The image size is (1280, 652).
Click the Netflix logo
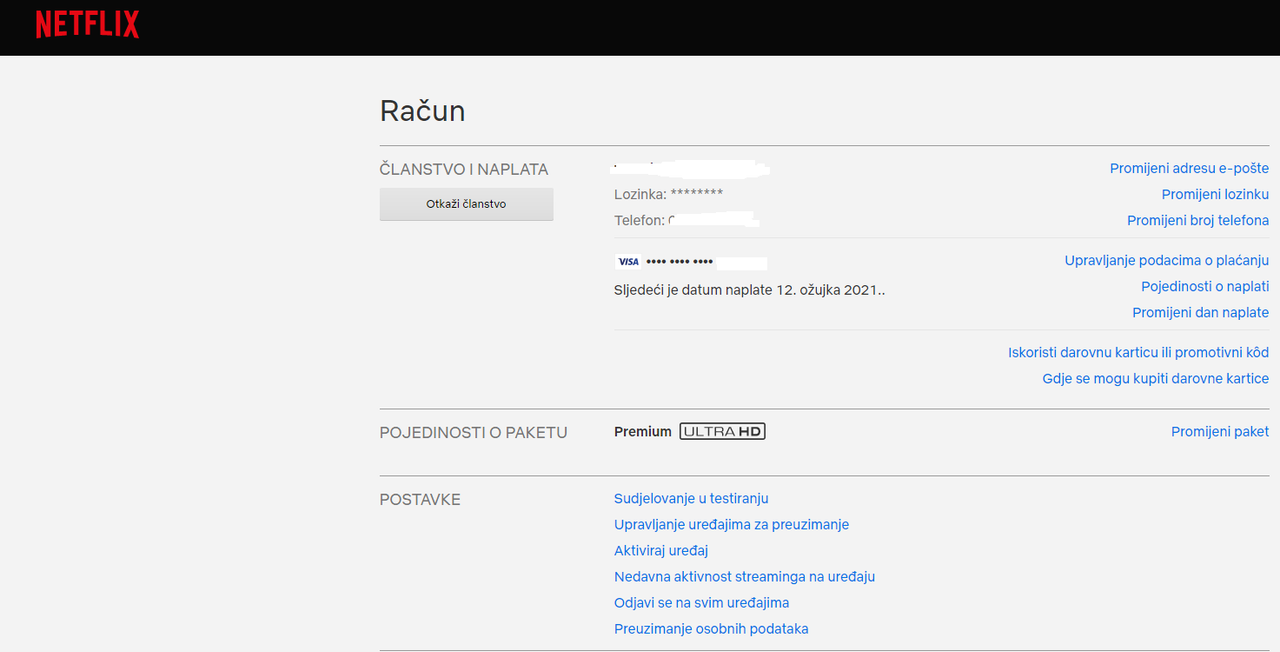pyautogui.click(x=87, y=25)
